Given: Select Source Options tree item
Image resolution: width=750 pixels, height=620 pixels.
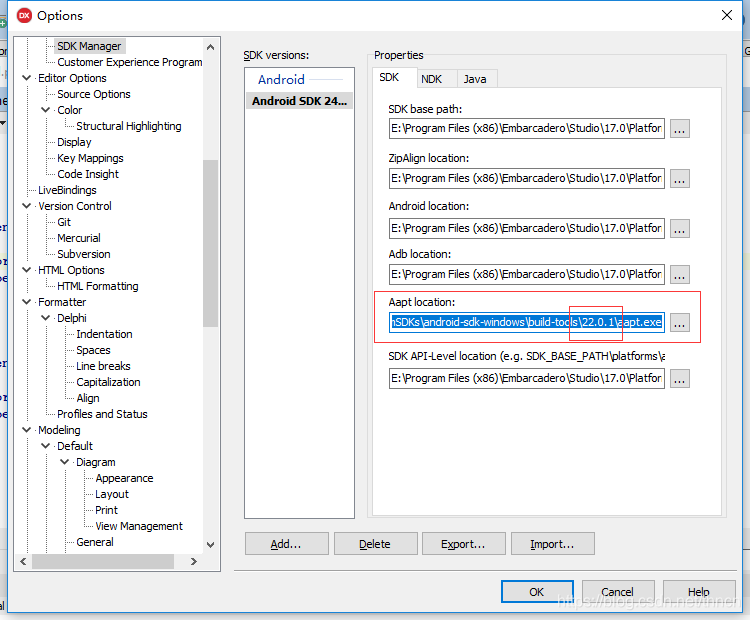Looking at the screenshot, I should point(94,94).
